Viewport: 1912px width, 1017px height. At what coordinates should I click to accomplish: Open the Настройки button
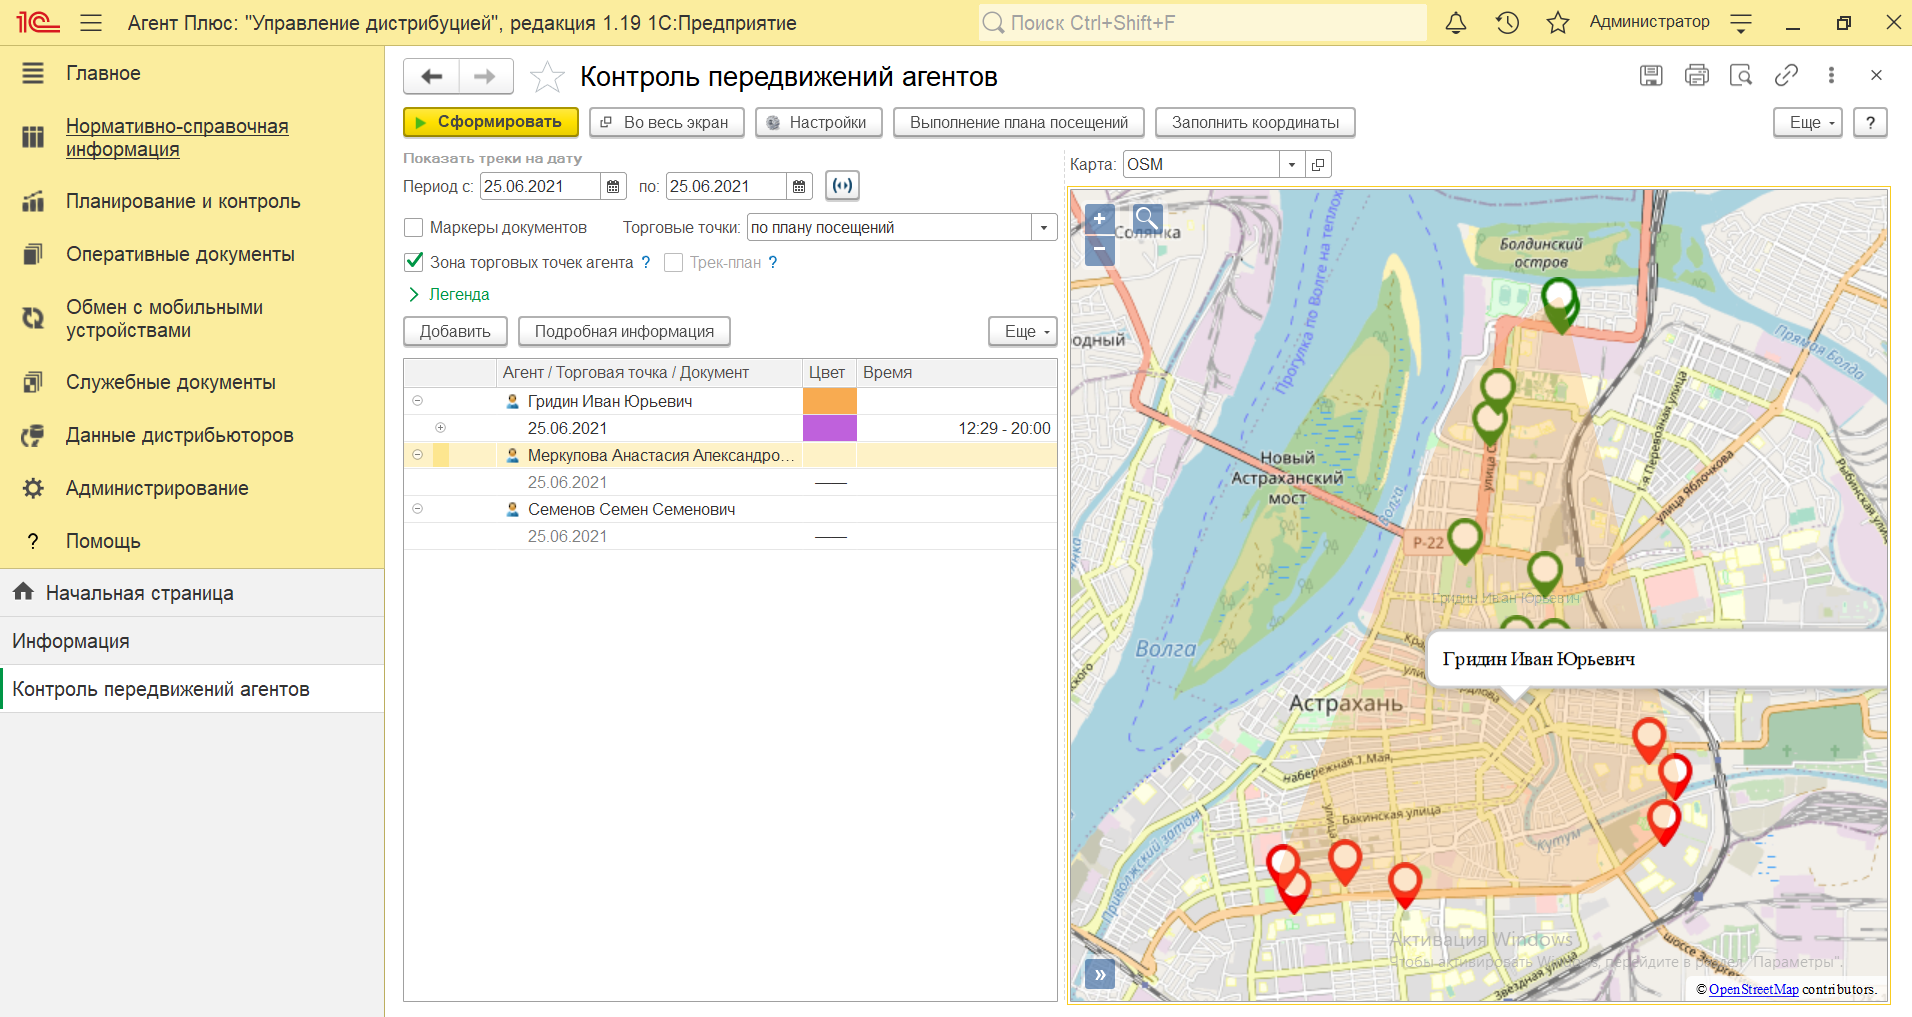coord(819,122)
